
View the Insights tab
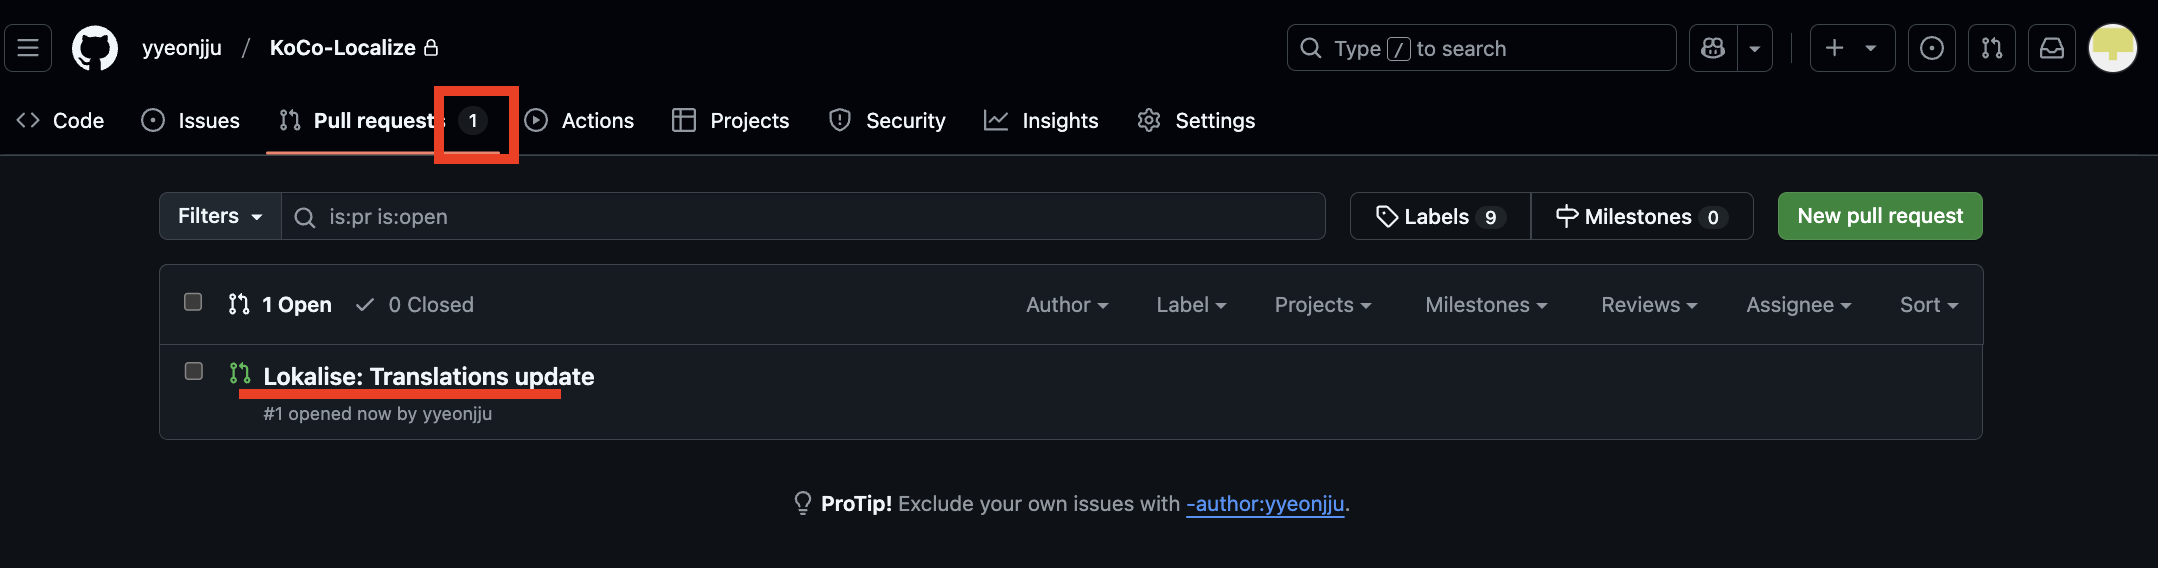(1041, 121)
